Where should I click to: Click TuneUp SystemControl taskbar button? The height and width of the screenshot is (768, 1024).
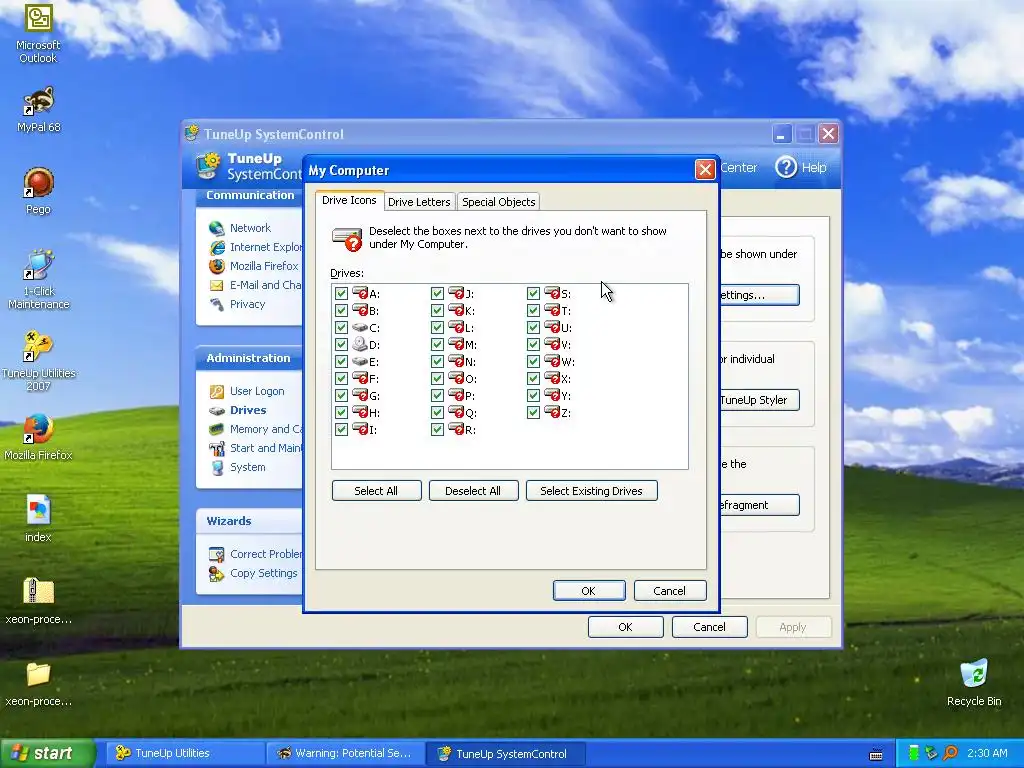coord(505,753)
